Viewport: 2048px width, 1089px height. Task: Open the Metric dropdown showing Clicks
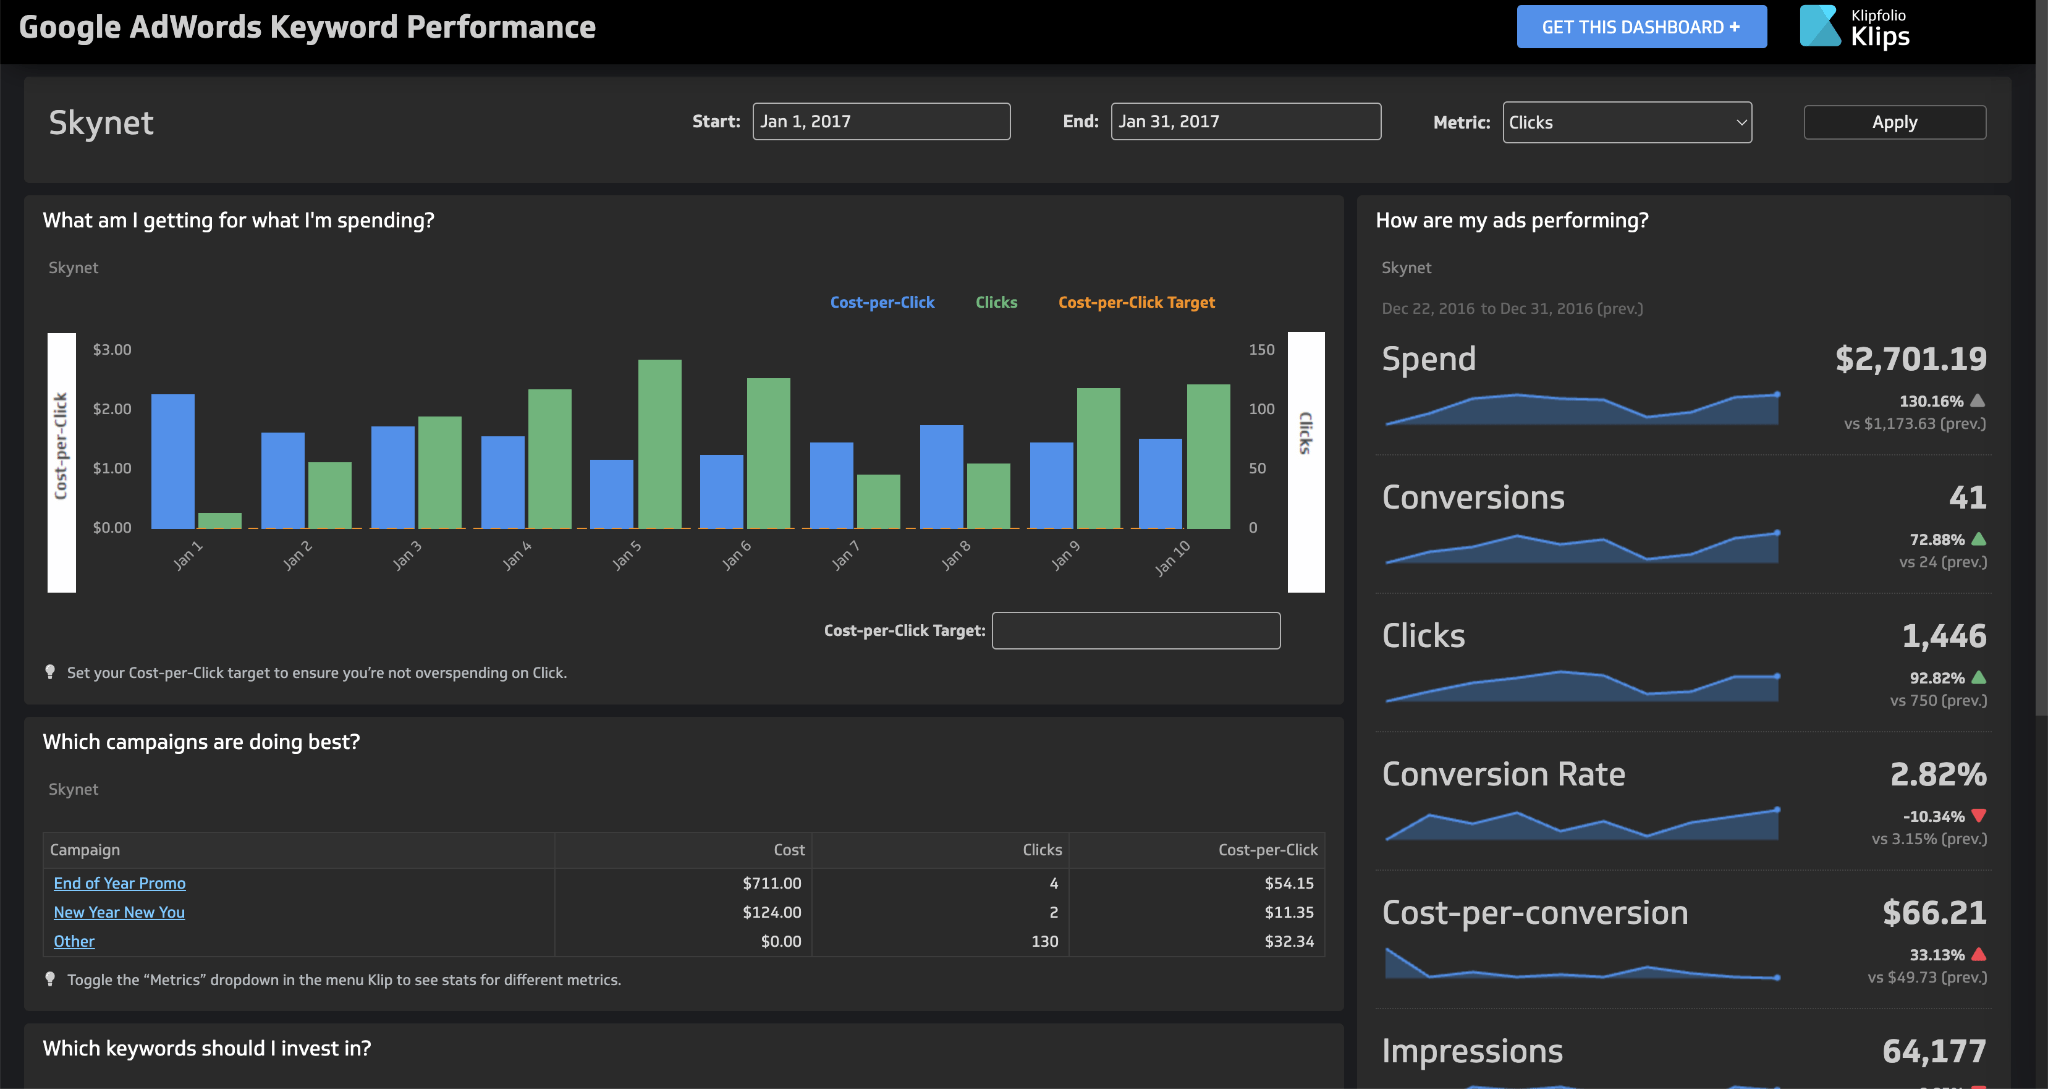(x=1626, y=121)
